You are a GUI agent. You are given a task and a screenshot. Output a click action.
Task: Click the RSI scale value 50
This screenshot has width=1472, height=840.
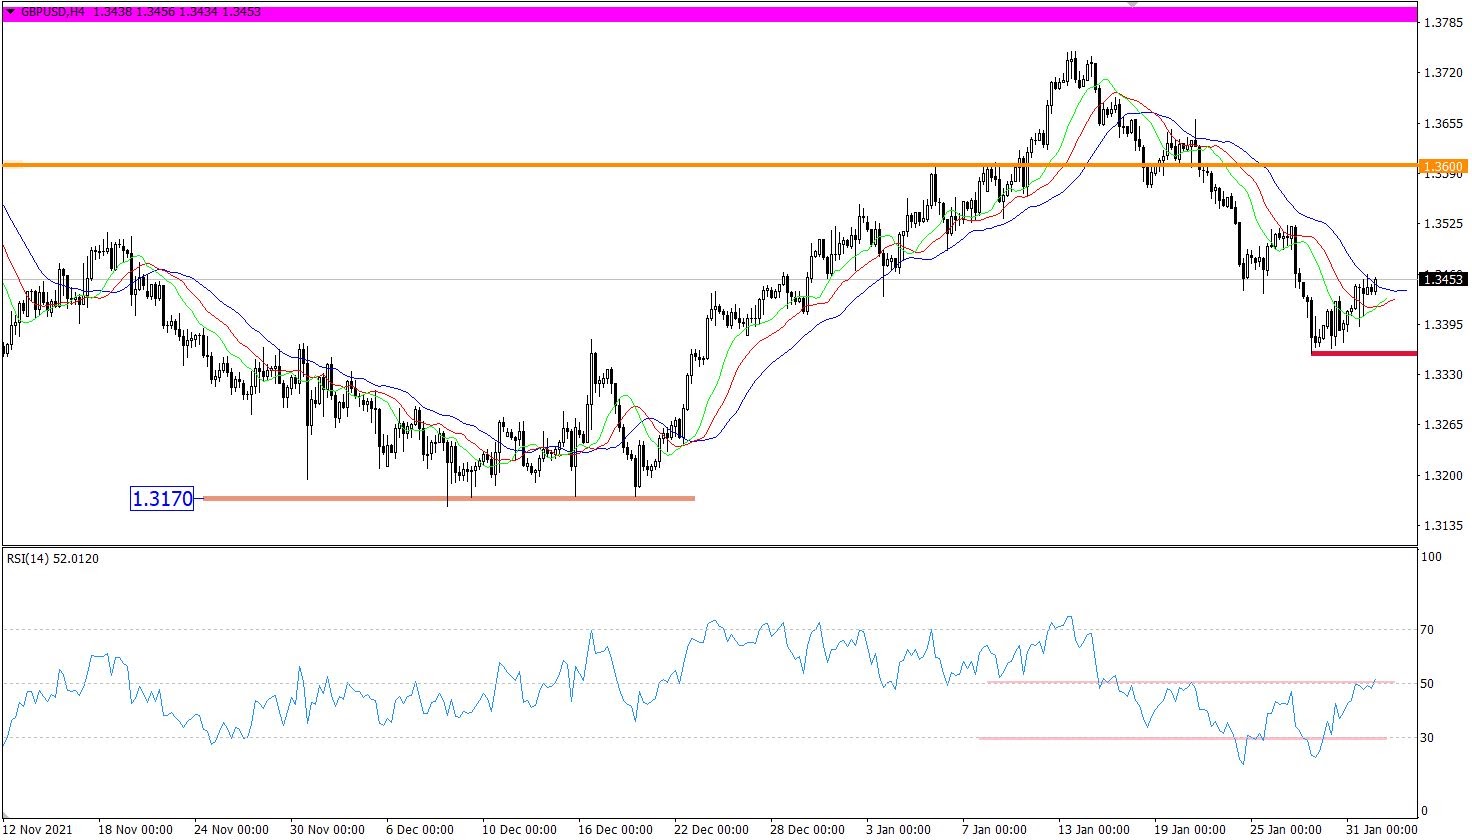(1427, 684)
